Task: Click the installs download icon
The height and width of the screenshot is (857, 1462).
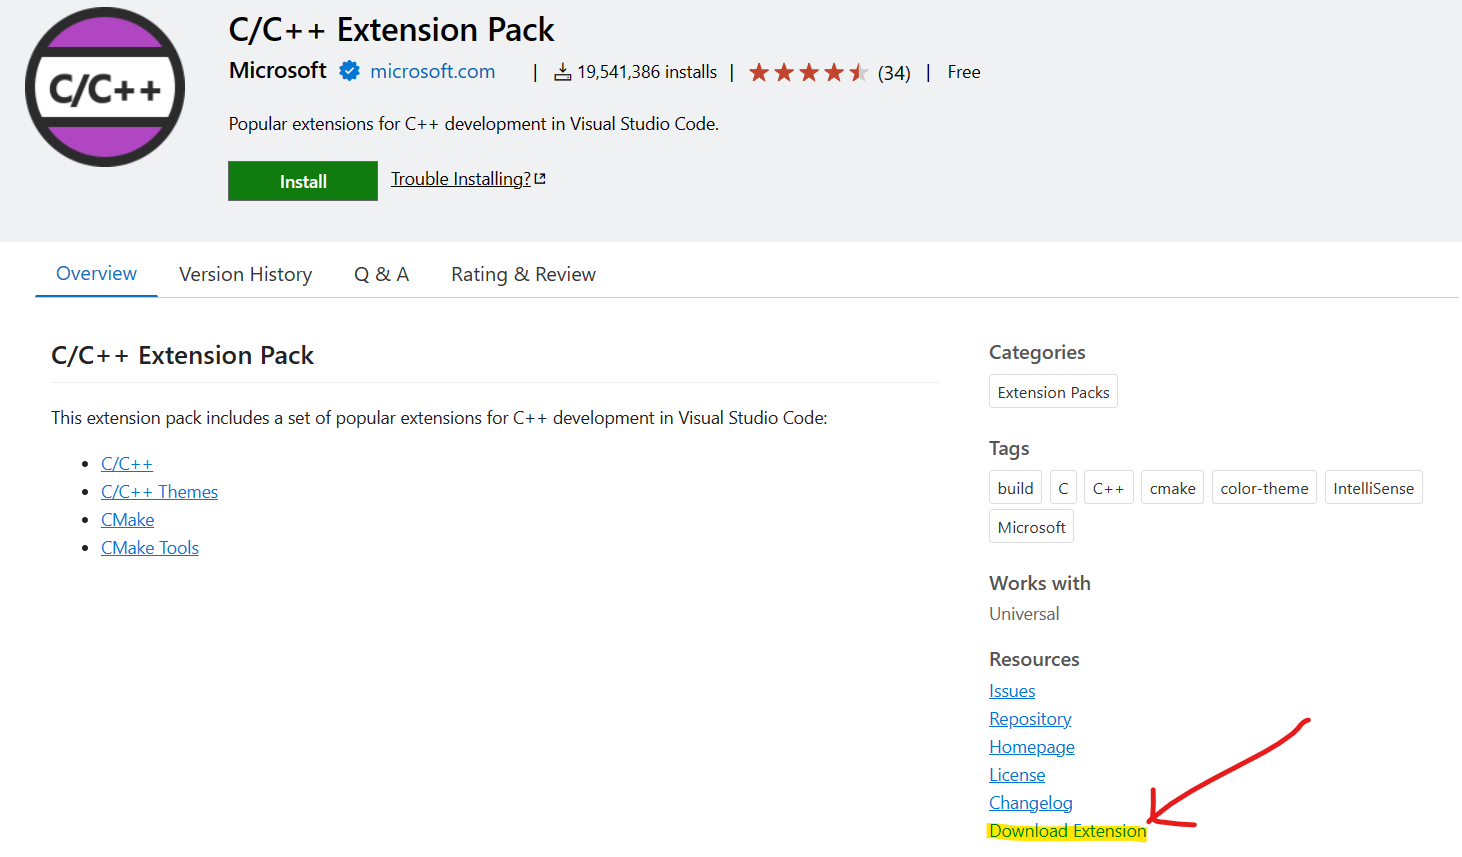Action: point(563,72)
